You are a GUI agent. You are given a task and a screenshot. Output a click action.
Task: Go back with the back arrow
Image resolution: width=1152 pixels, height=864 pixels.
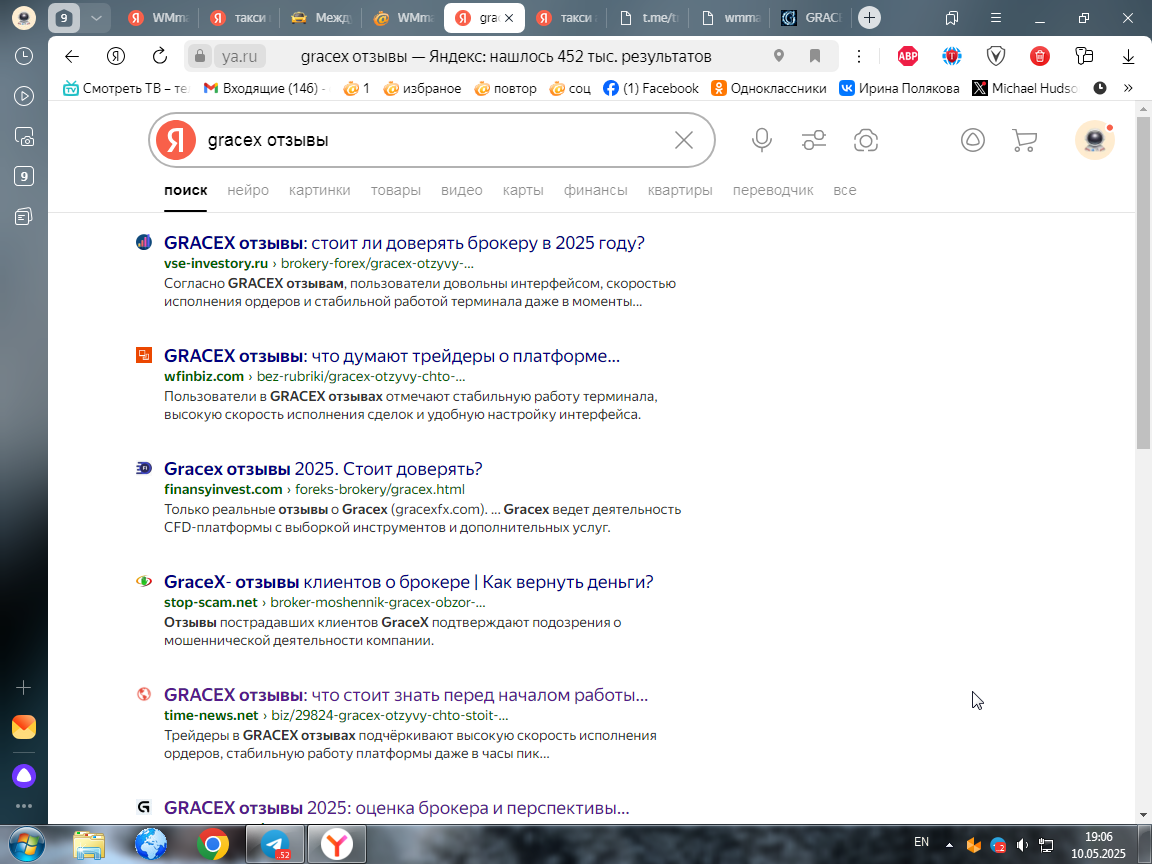tap(71, 57)
